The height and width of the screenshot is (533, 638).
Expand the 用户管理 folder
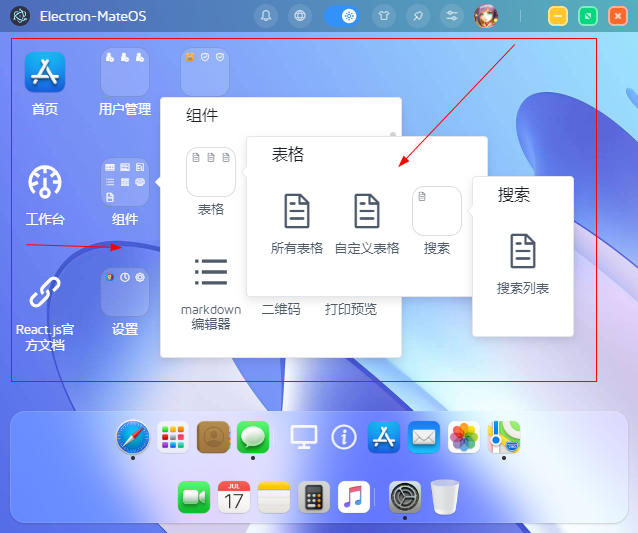(x=125, y=72)
